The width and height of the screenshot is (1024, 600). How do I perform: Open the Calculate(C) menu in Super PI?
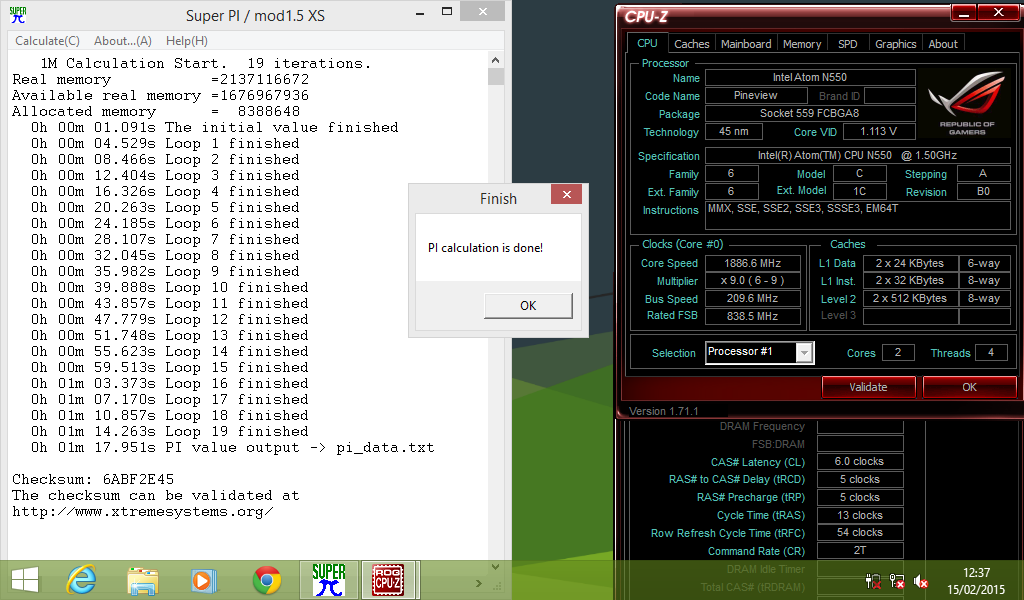[47, 41]
